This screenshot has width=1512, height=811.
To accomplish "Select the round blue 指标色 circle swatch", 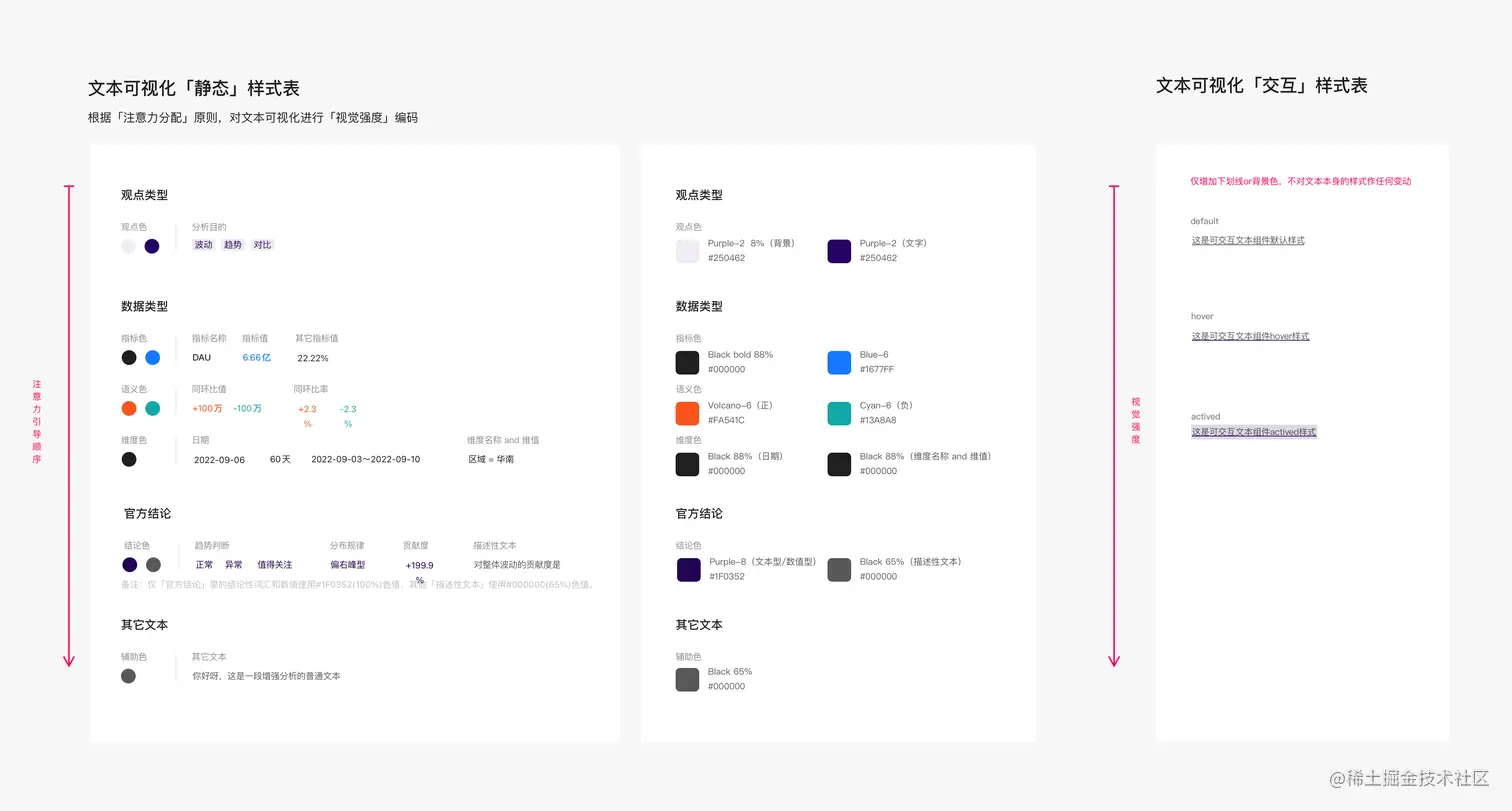I will point(153,358).
